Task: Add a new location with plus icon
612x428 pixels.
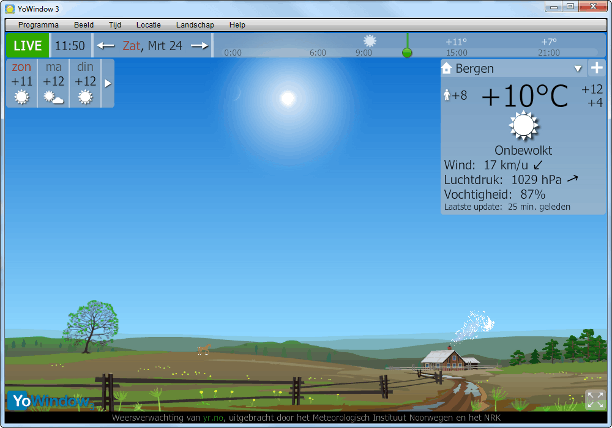Action: pyautogui.click(x=597, y=69)
